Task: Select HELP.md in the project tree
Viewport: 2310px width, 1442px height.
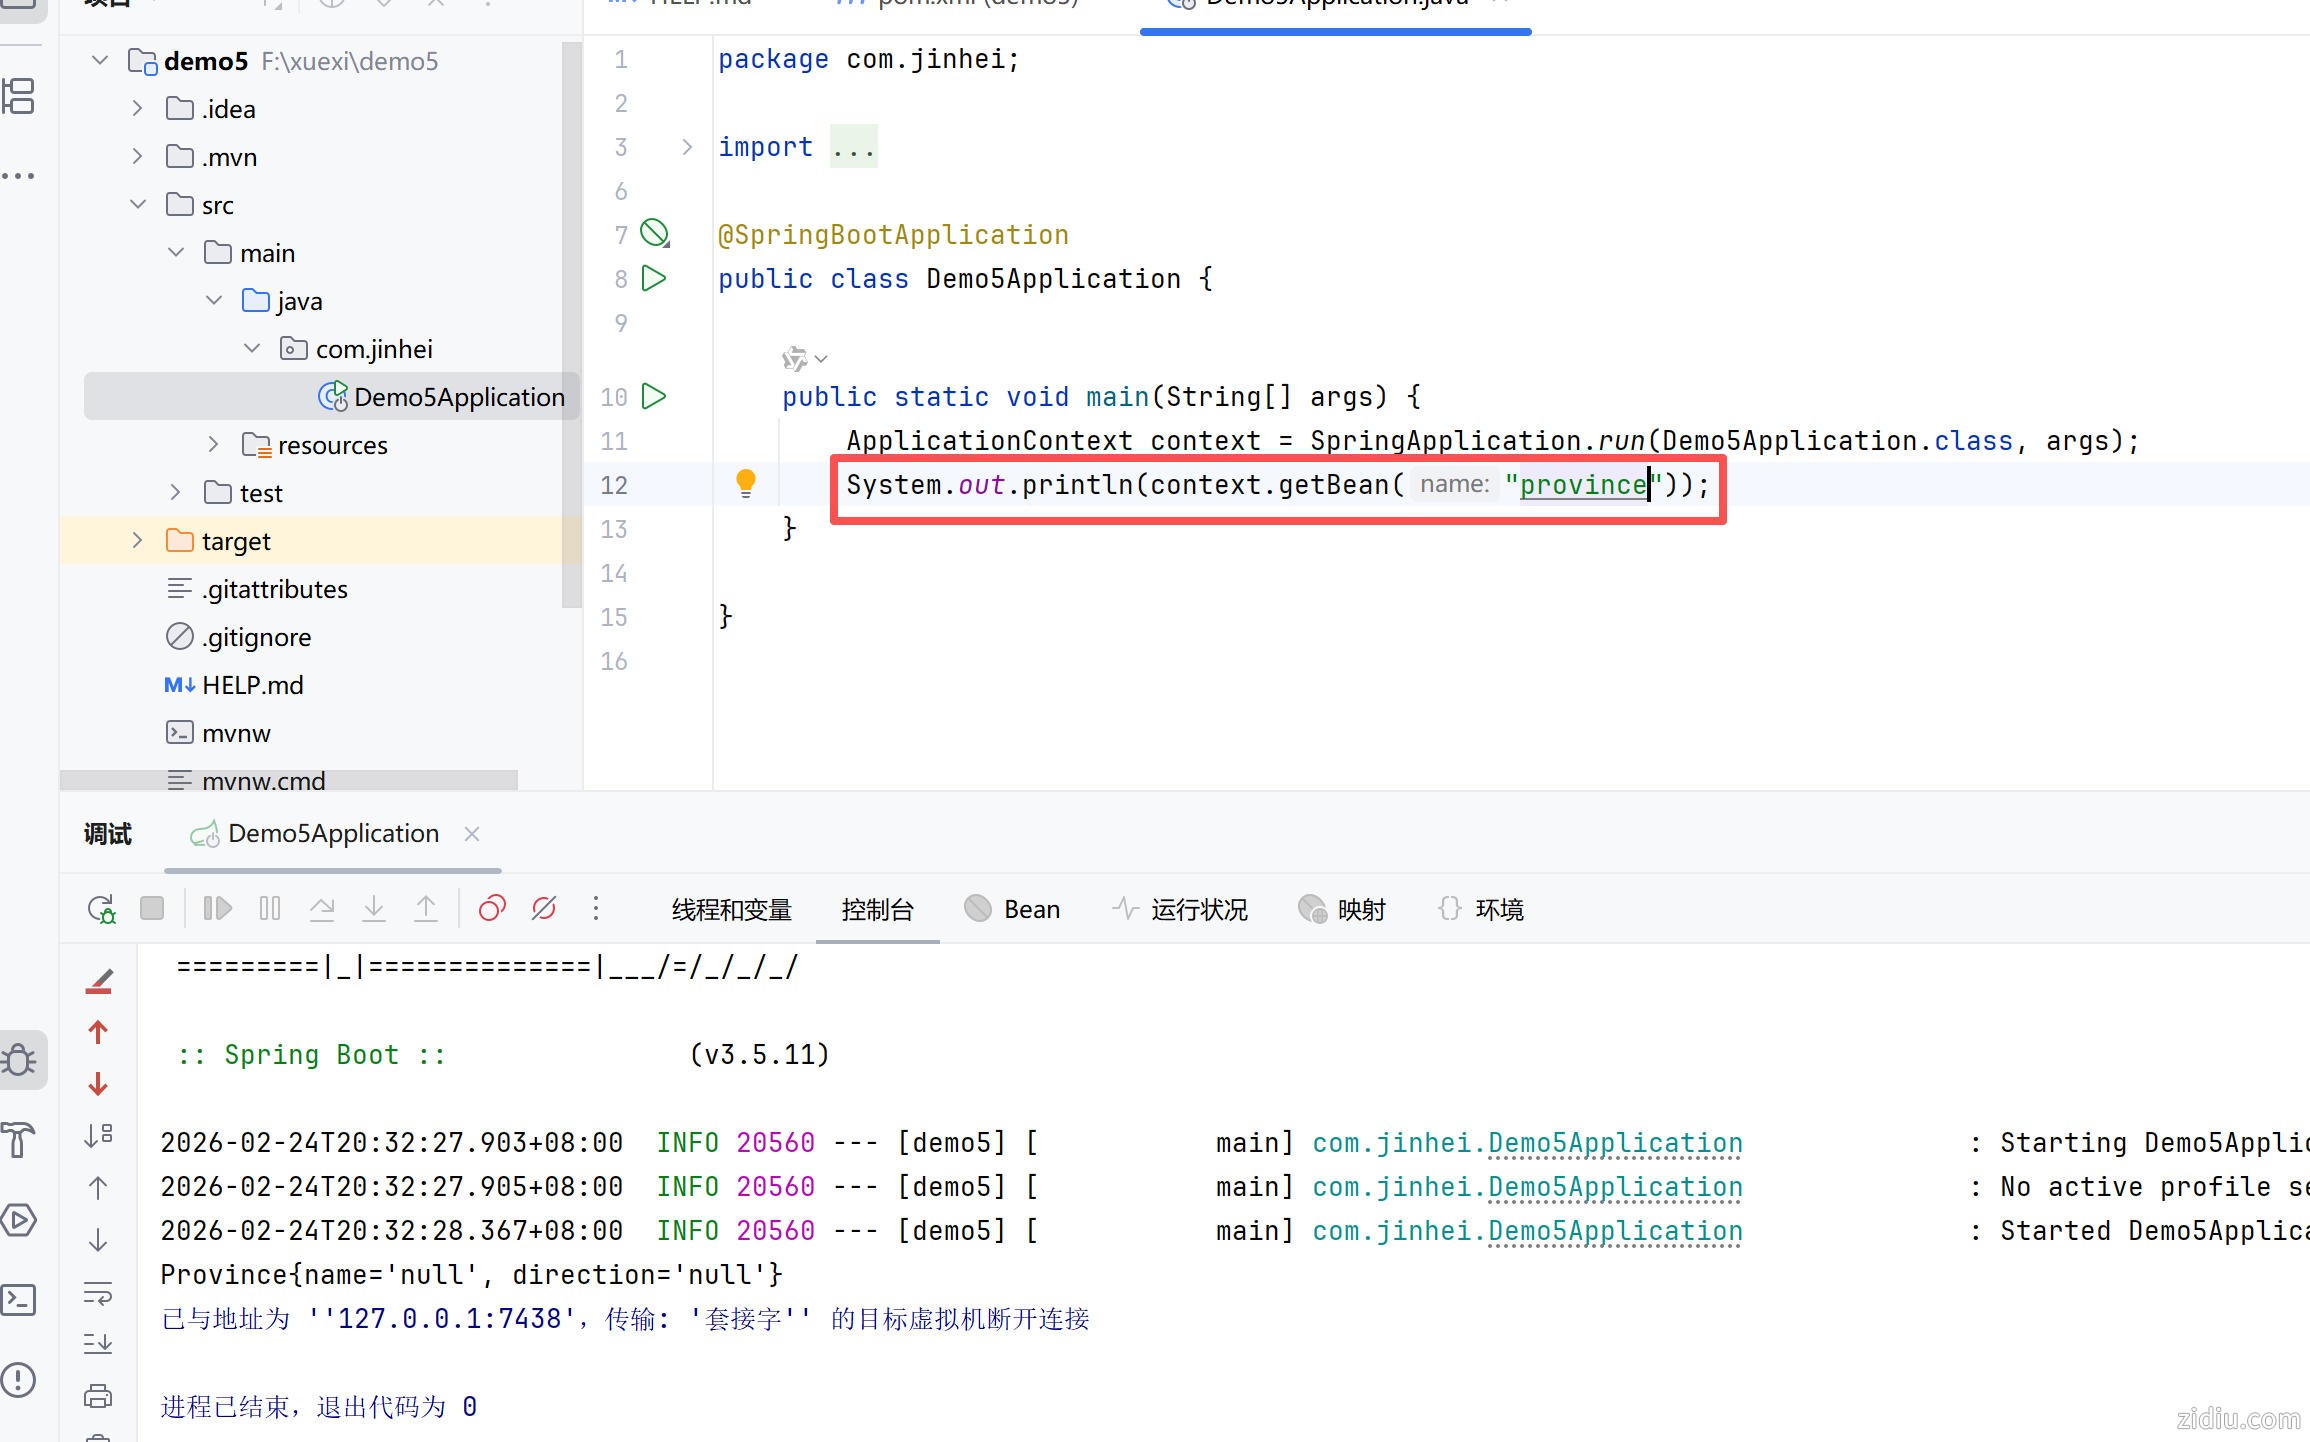Action: pos(252,685)
